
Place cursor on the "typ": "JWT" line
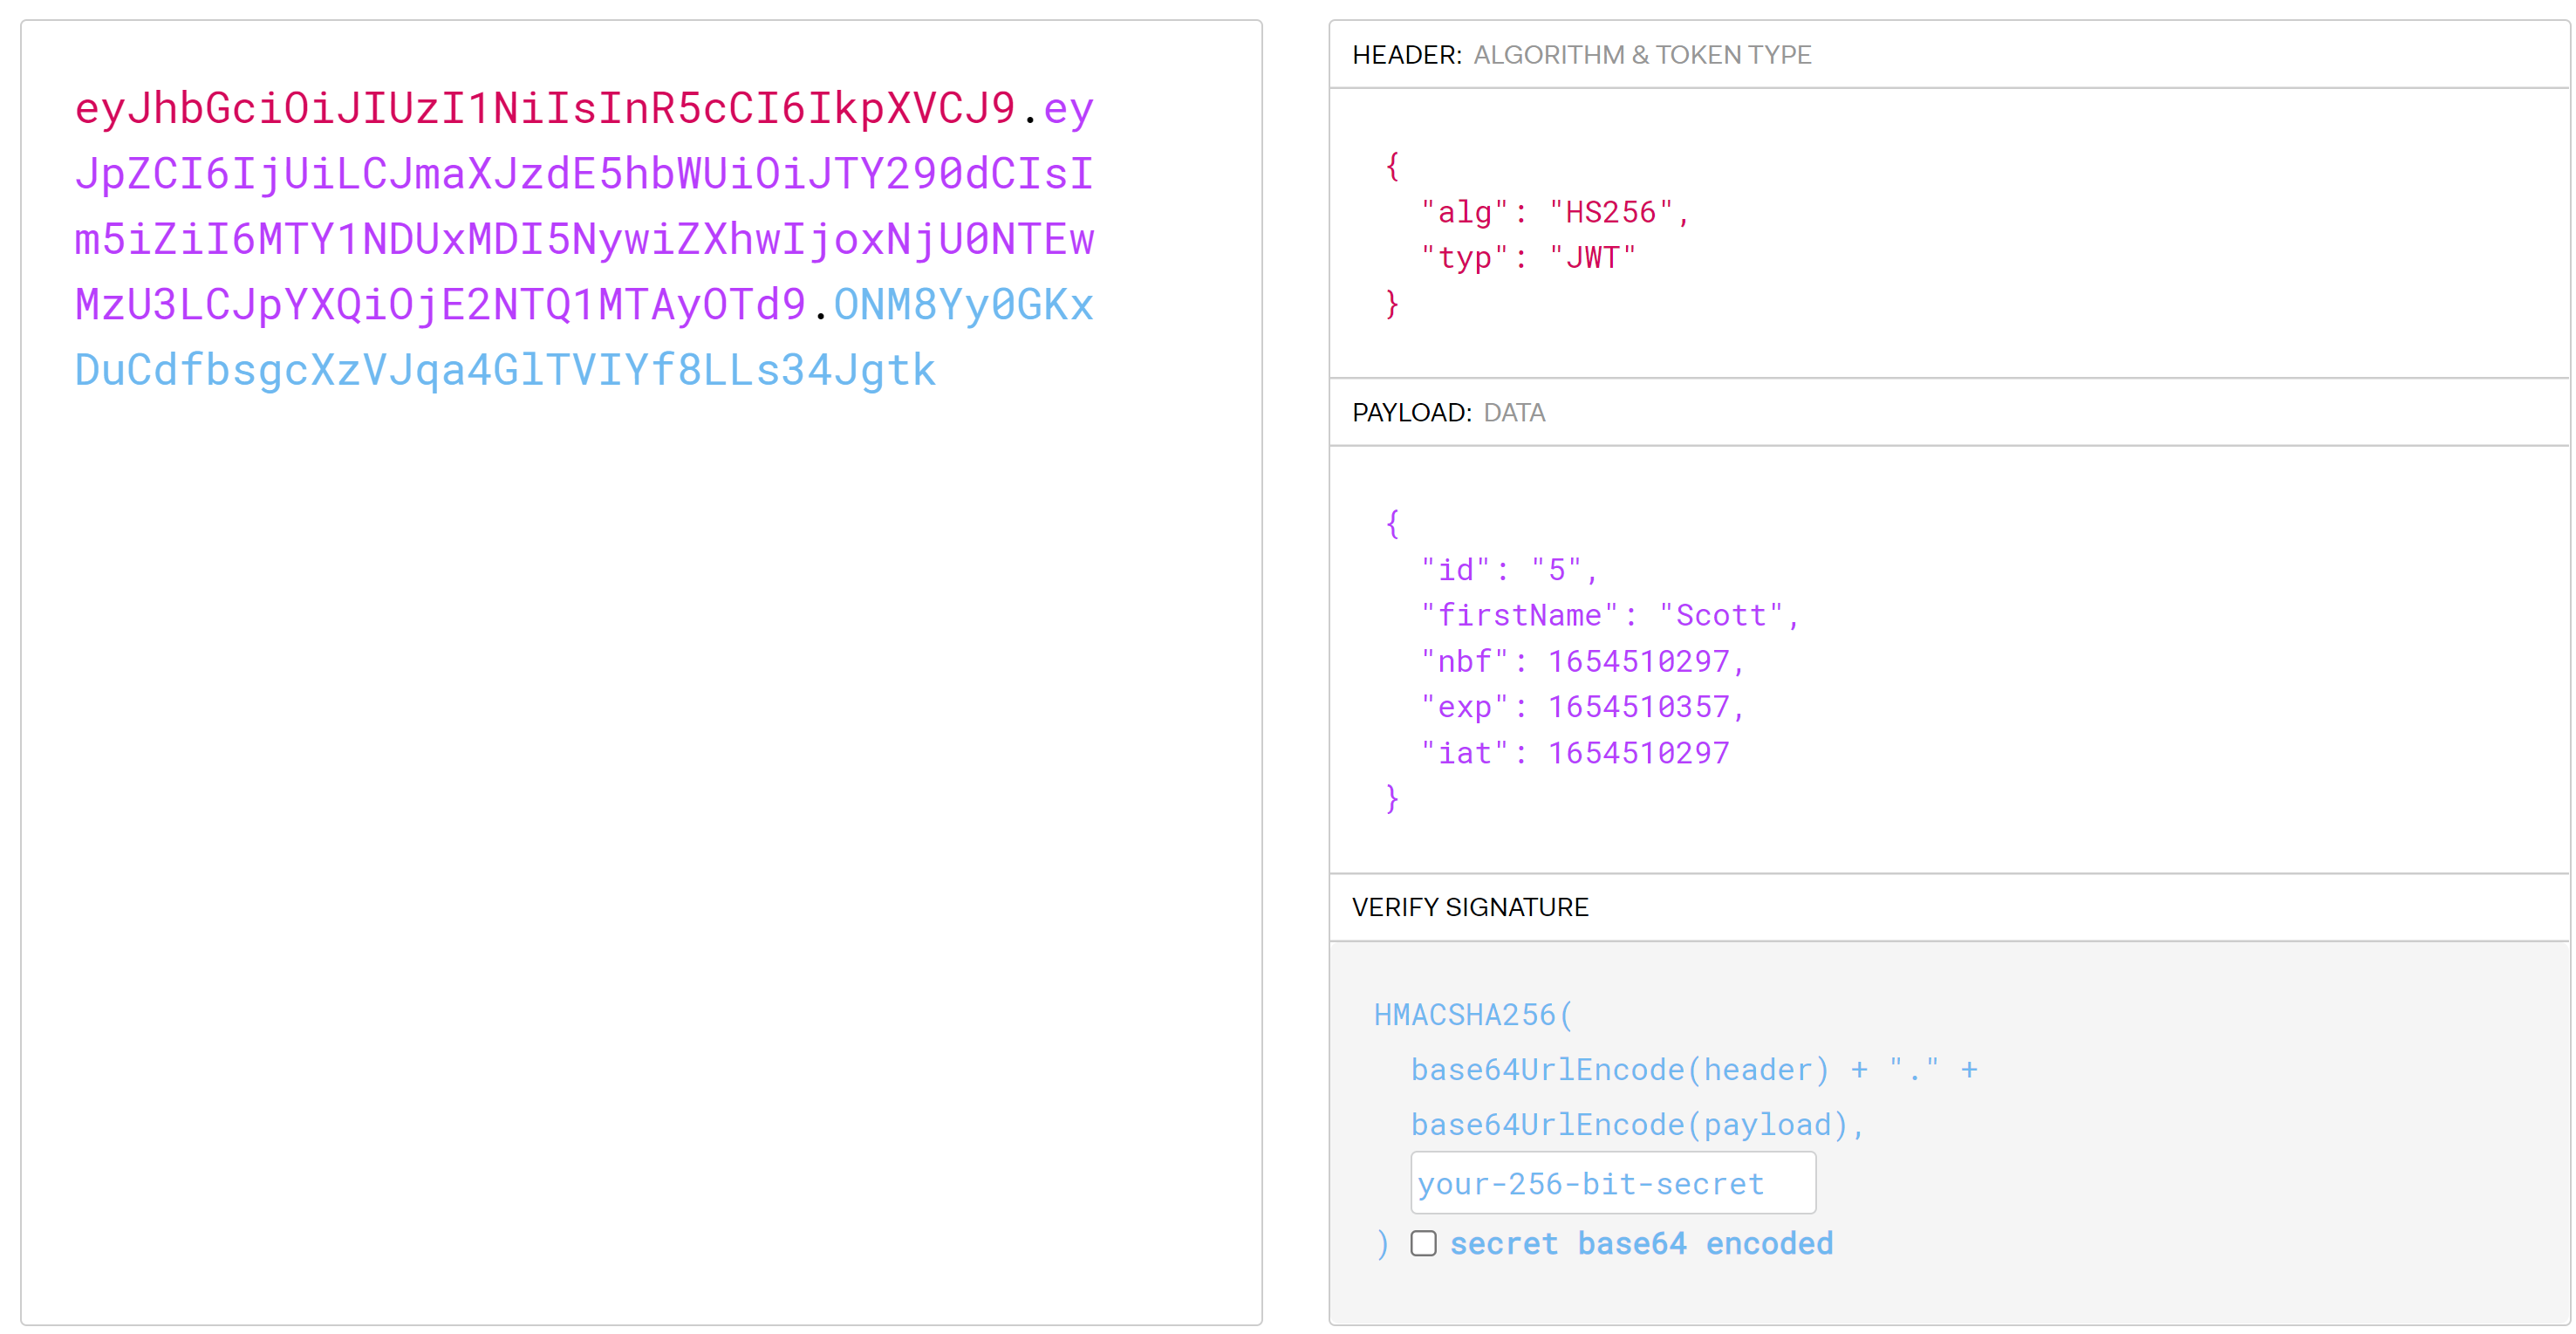pos(1528,258)
